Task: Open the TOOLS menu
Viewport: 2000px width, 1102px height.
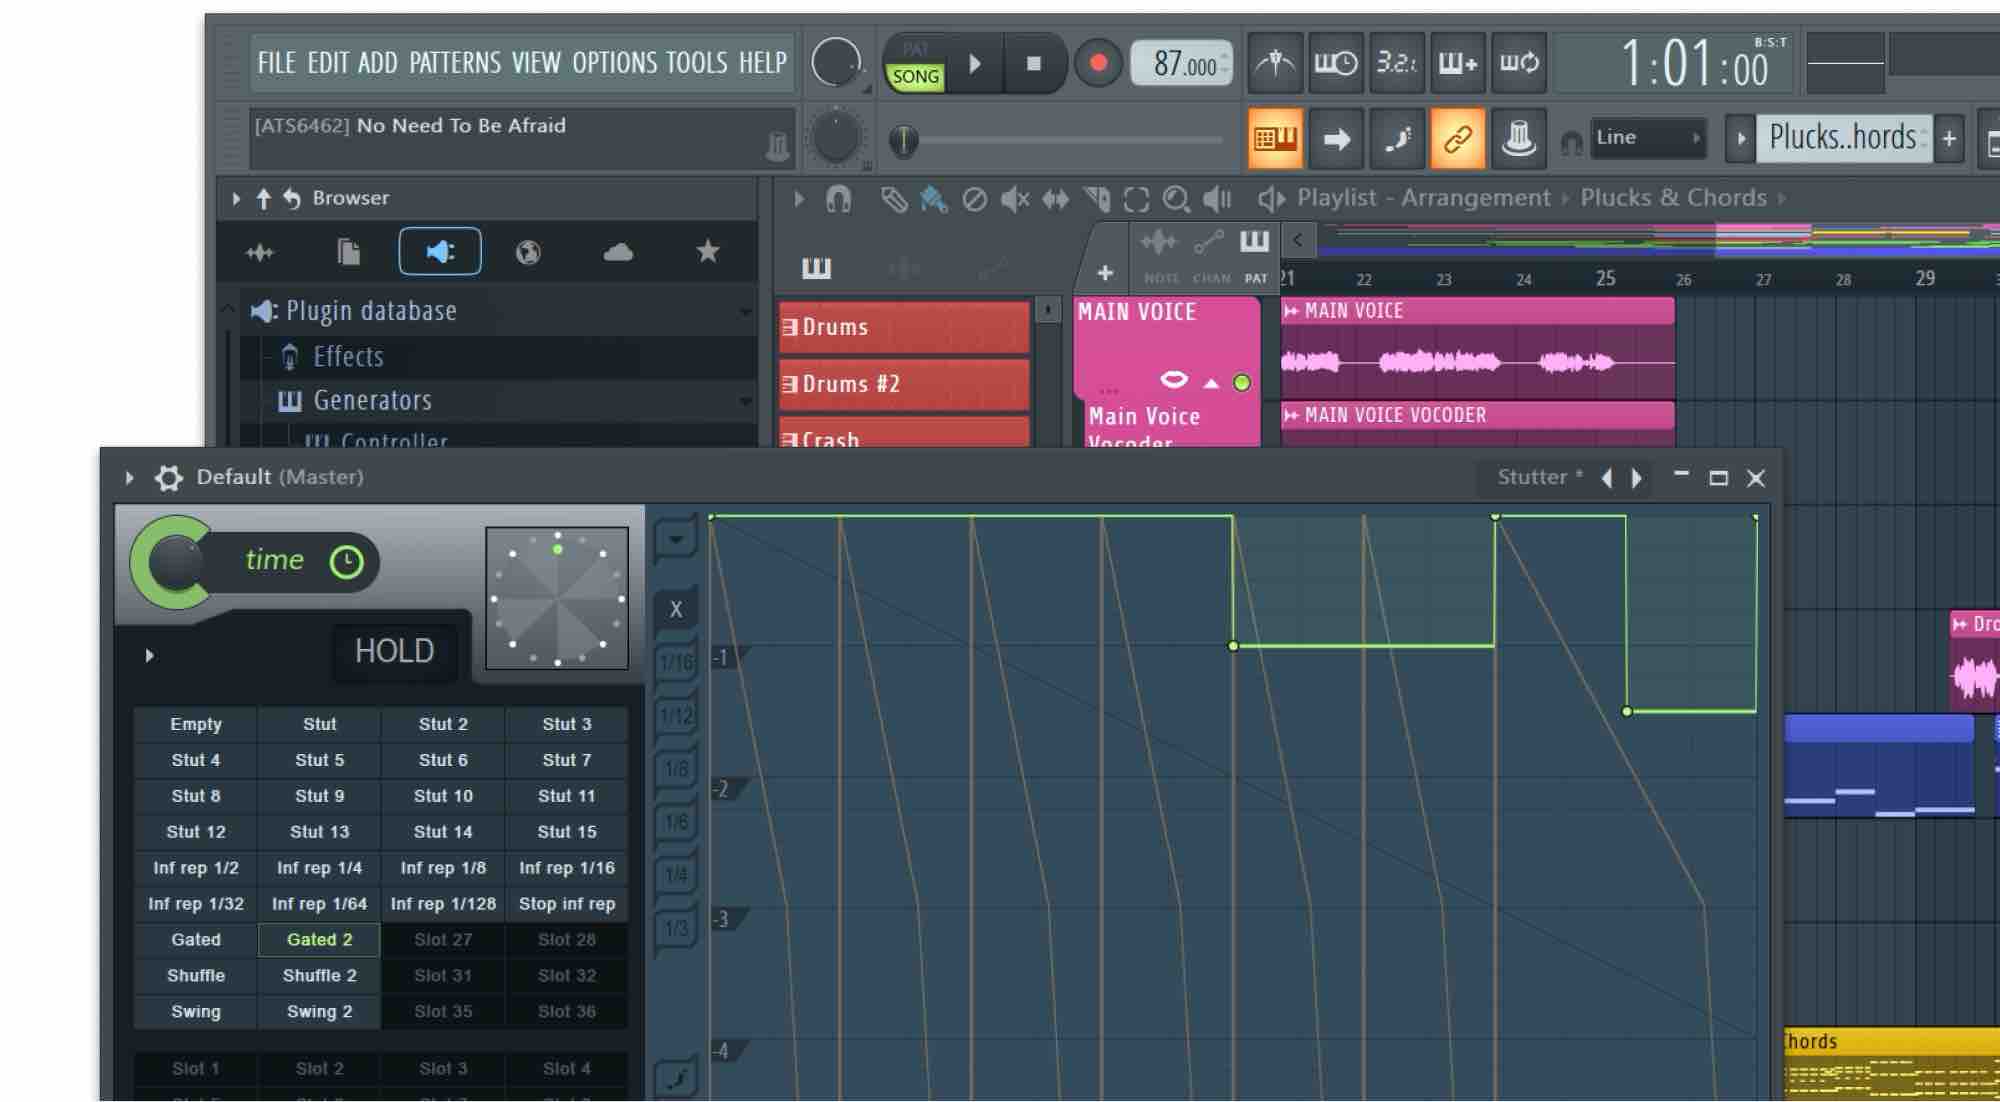Action: pyautogui.click(x=696, y=63)
